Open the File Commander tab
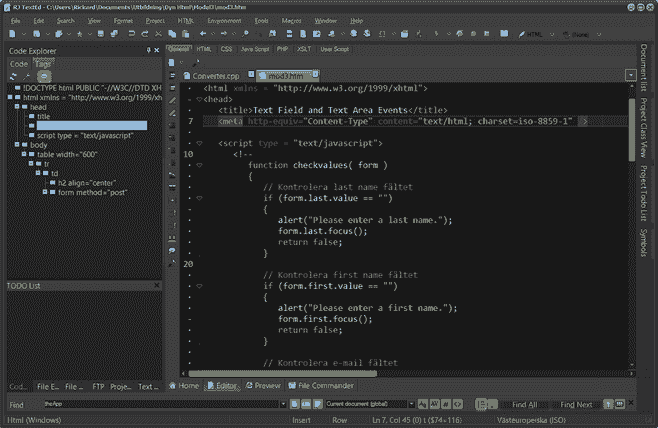The height and width of the screenshot is (428, 658). [x=321, y=385]
